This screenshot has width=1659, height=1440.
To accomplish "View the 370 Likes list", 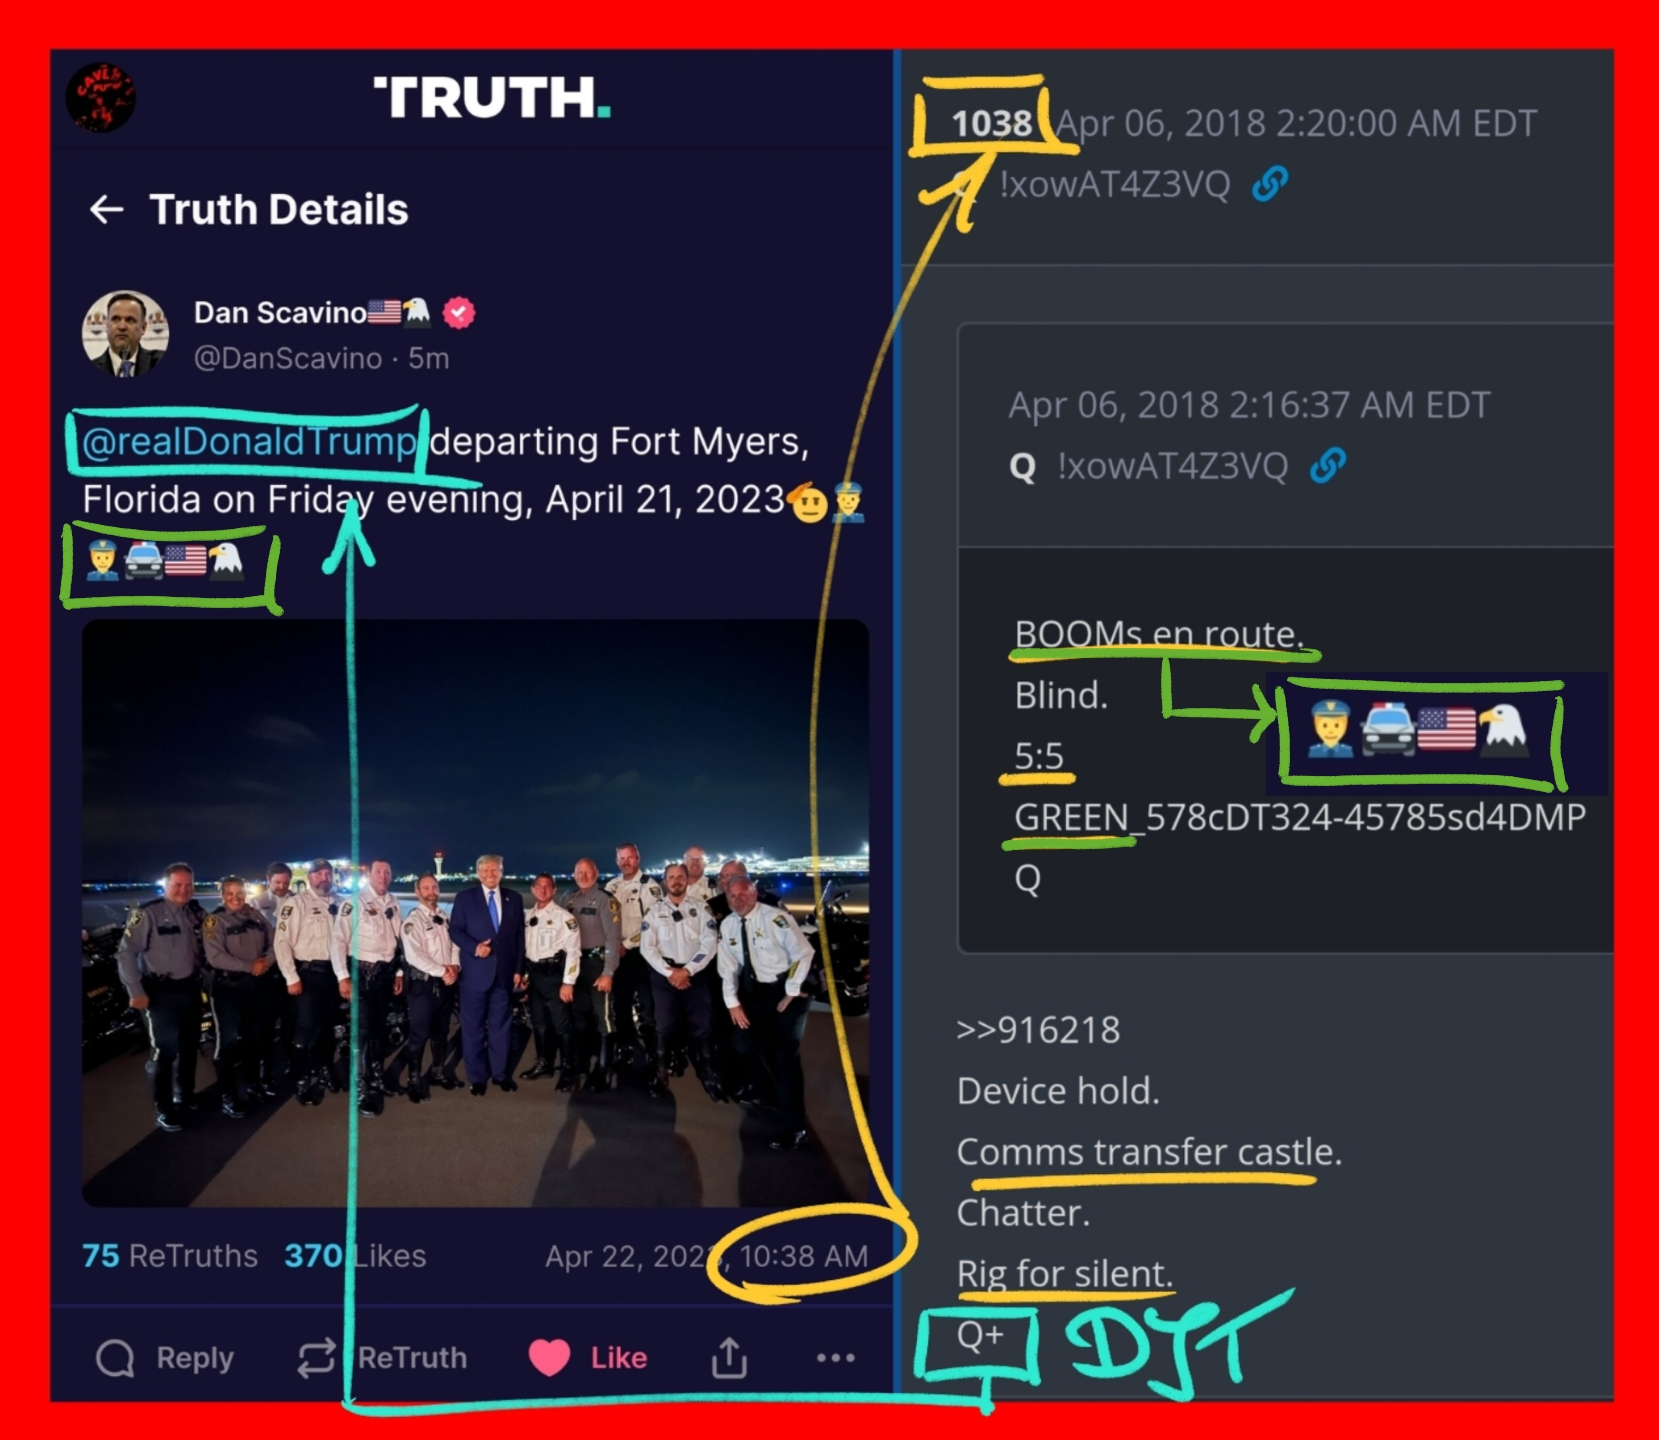I will 355,1255.
